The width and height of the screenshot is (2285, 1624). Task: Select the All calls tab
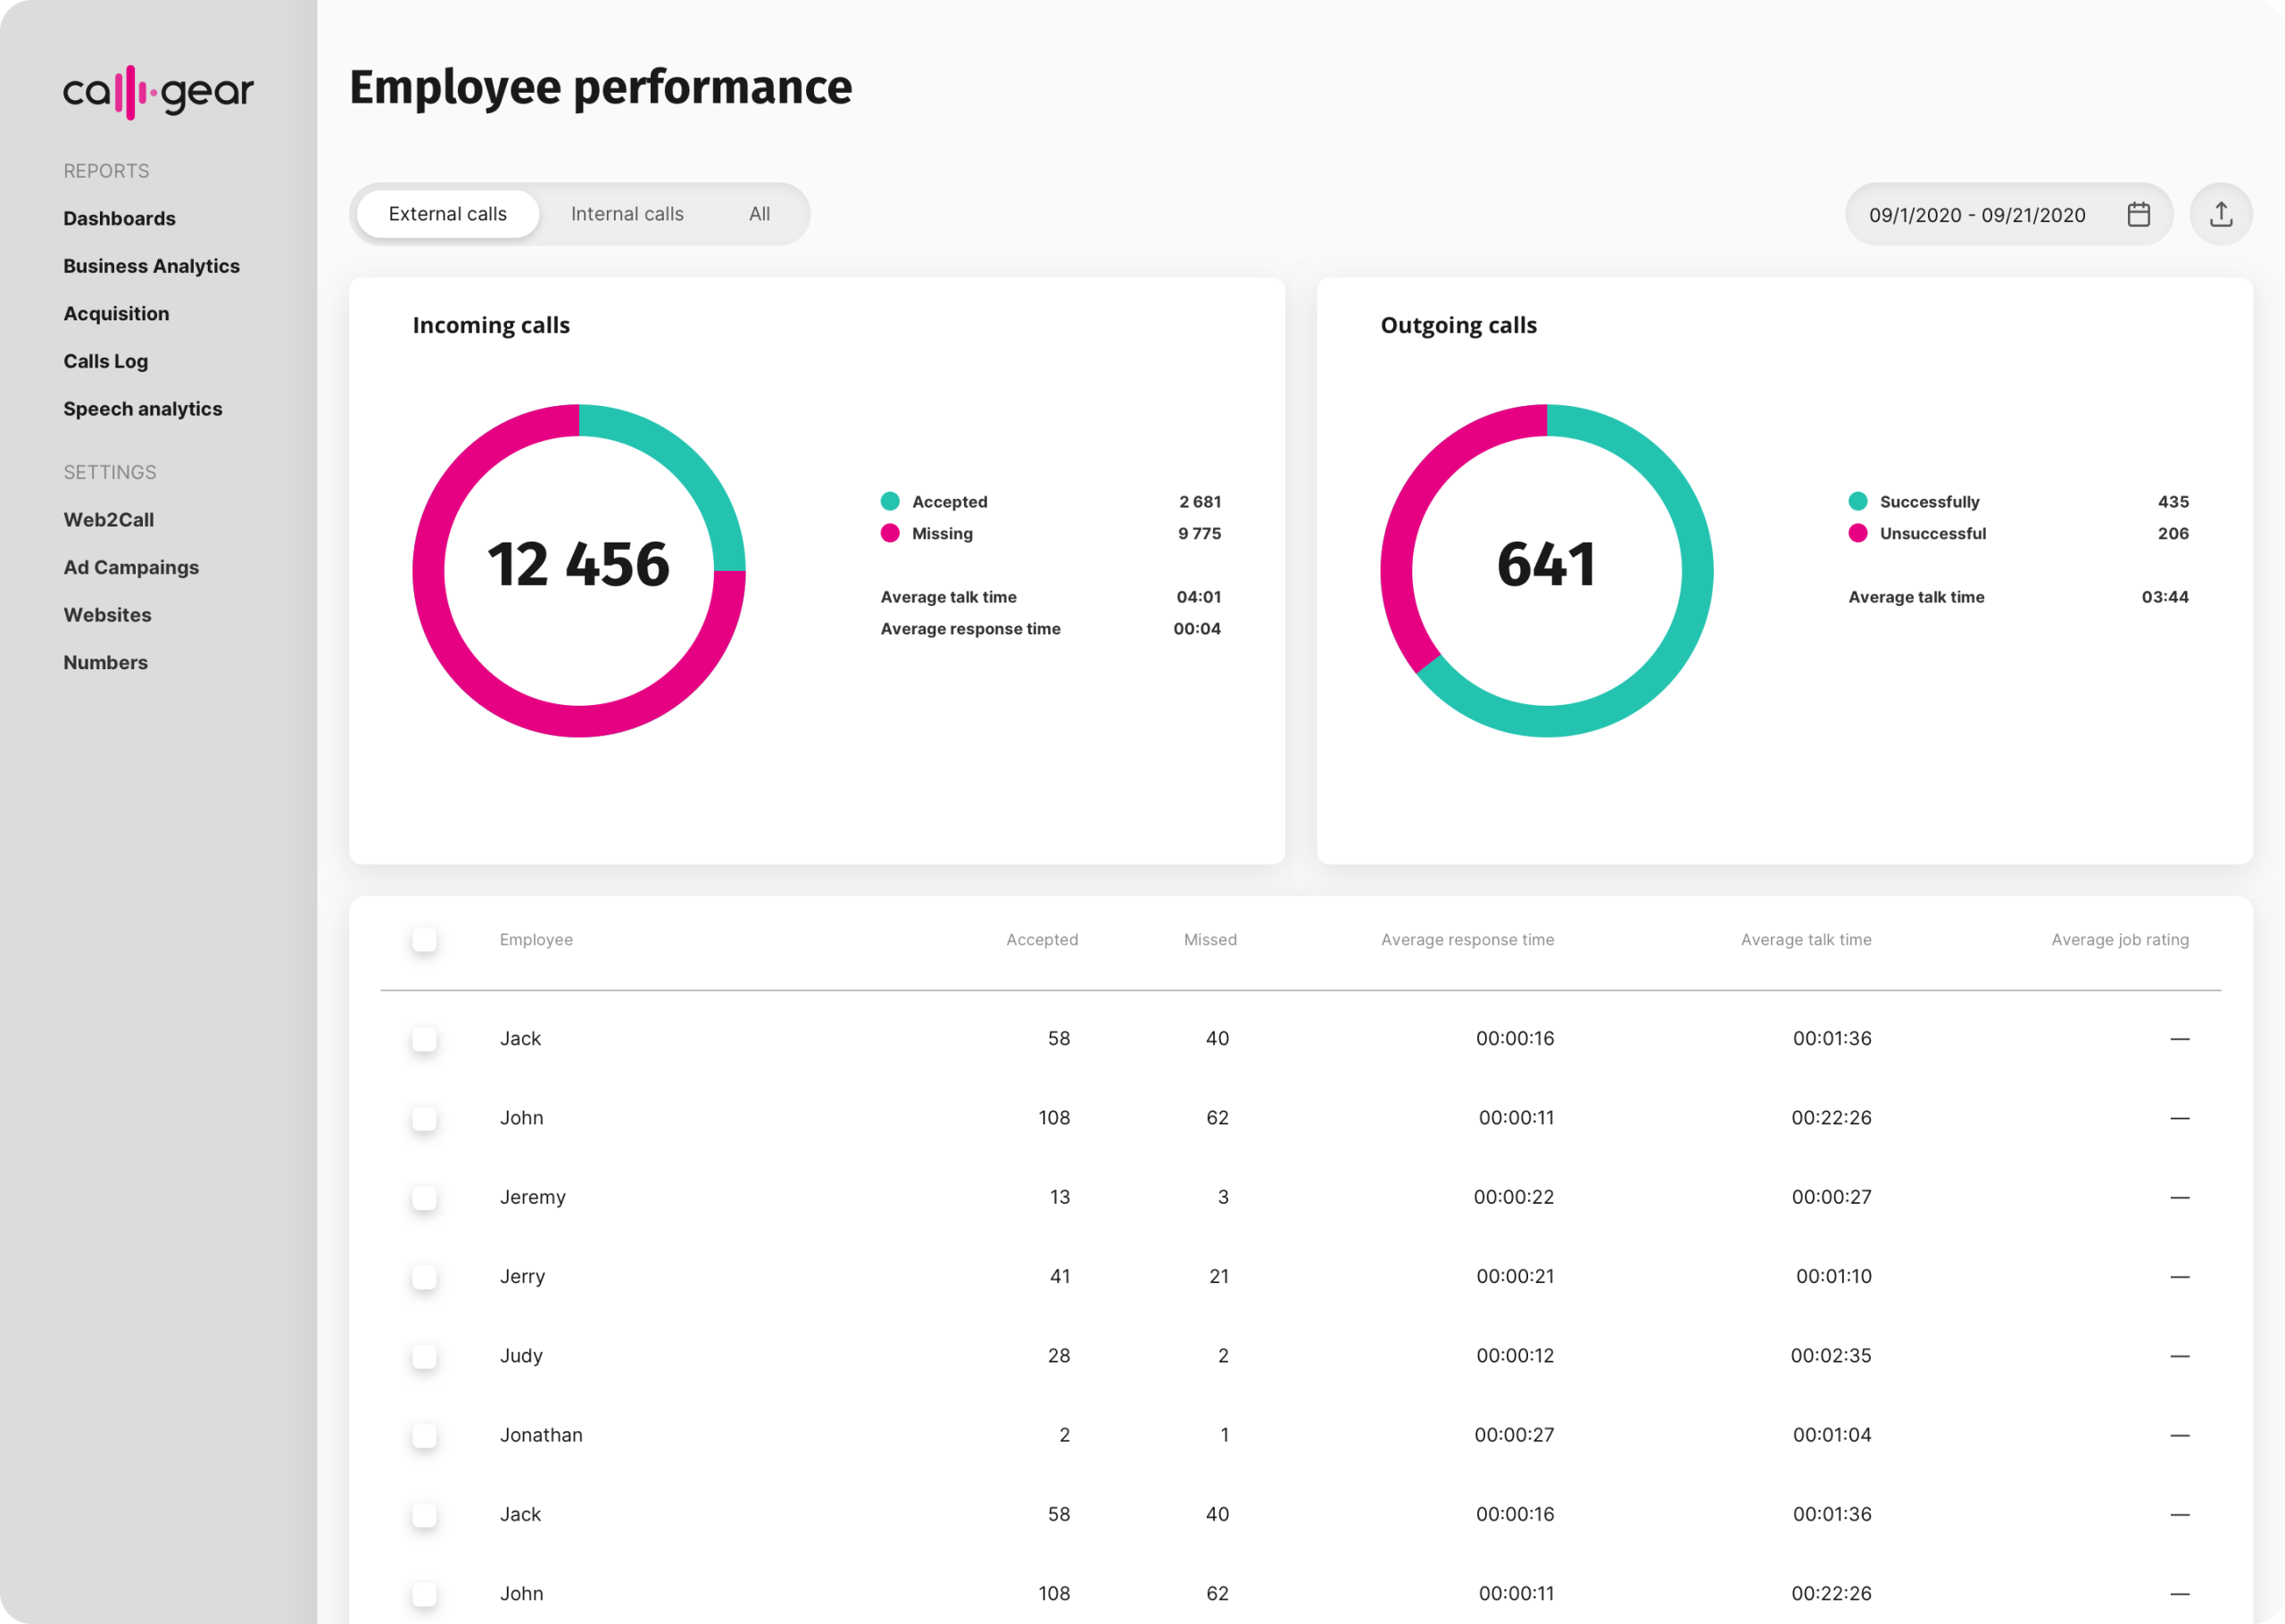pos(759,214)
